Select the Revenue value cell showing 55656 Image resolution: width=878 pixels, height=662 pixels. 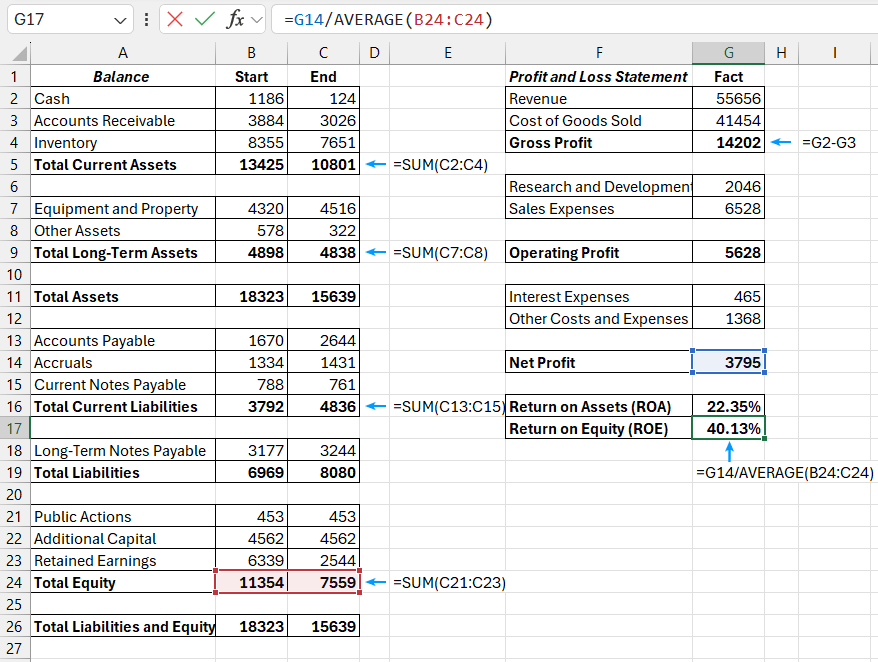(728, 98)
